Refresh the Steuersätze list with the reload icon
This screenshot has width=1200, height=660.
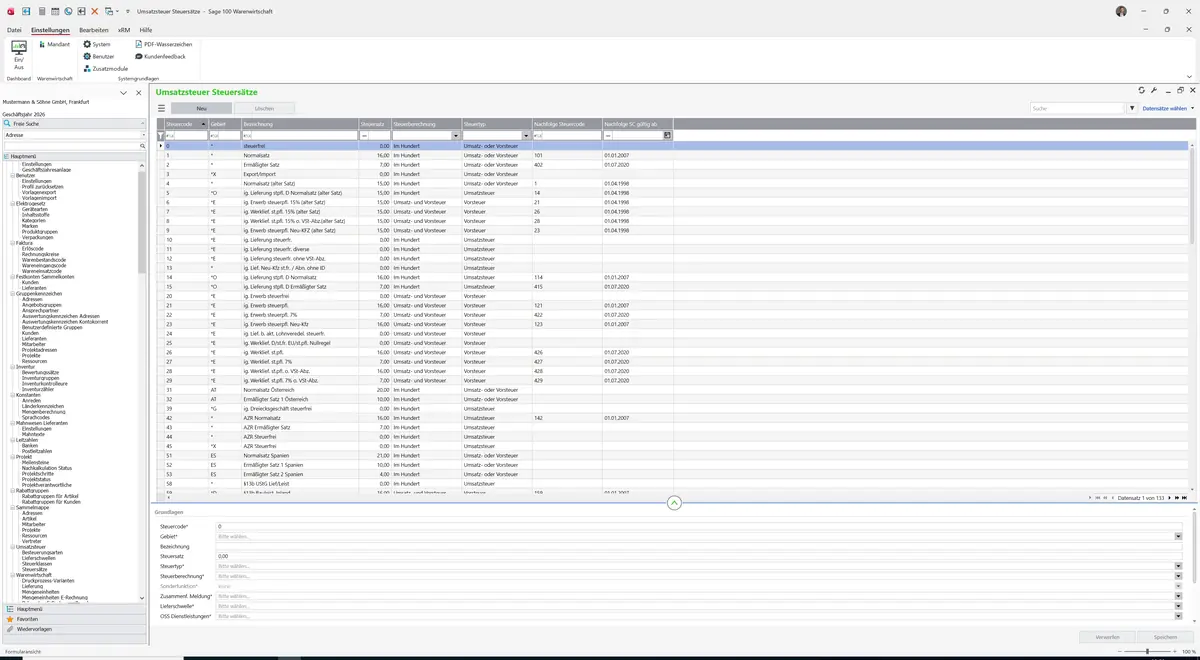click(1142, 91)
